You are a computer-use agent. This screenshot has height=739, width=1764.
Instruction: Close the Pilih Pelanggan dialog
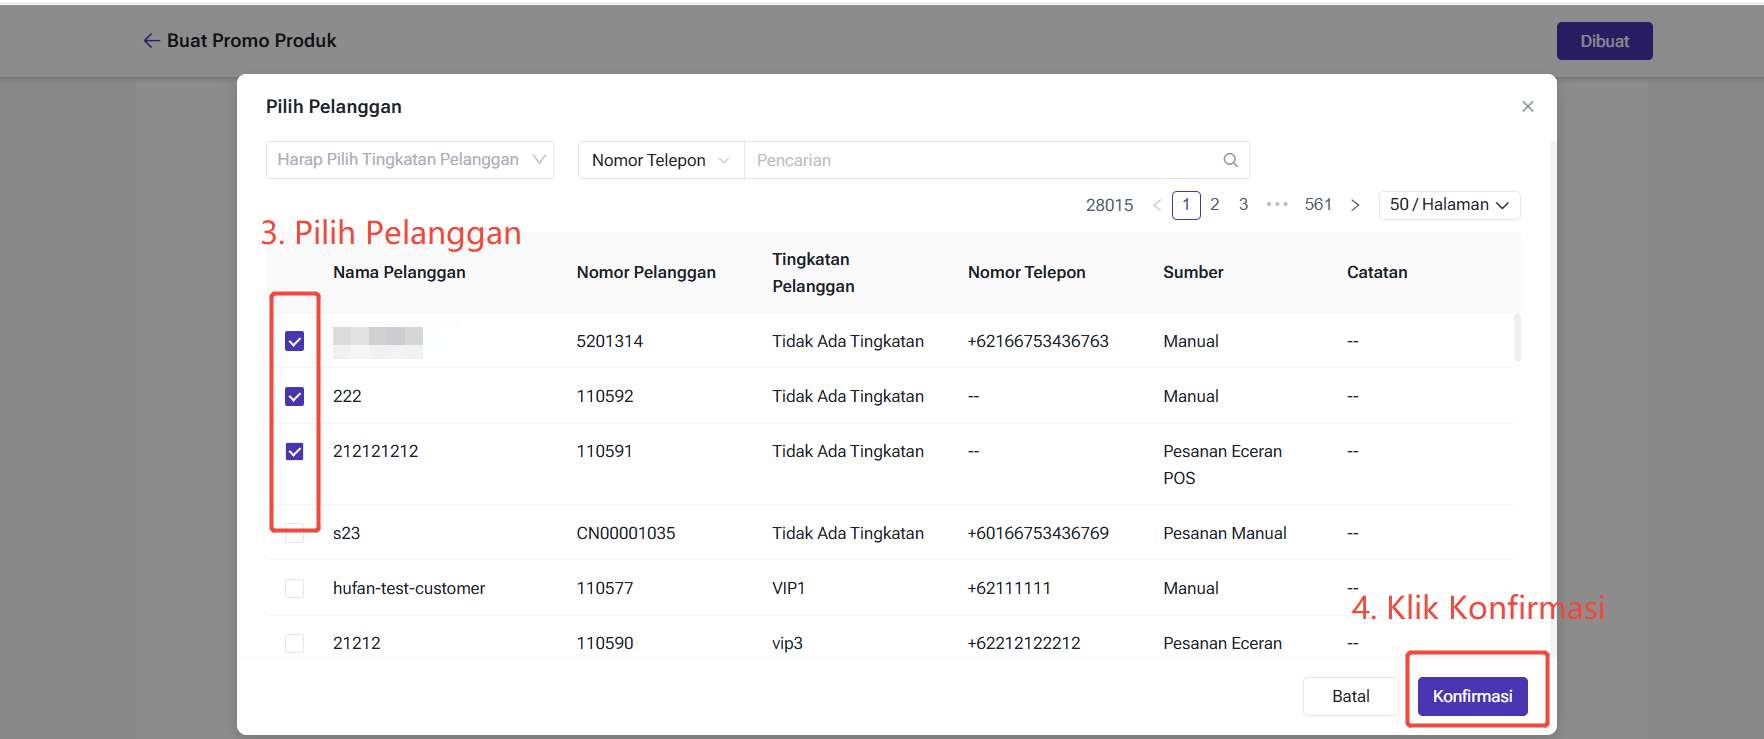pos(1527,107)
